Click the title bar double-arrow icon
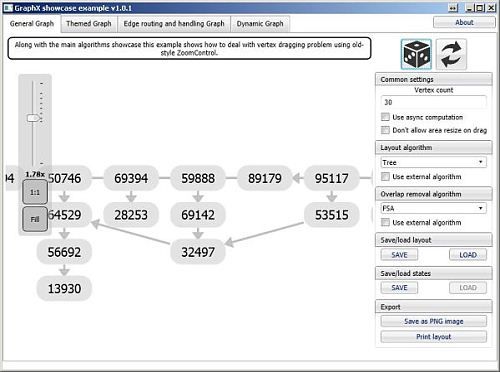This screenshot has height=372, width=500. (x=453, y=8)
